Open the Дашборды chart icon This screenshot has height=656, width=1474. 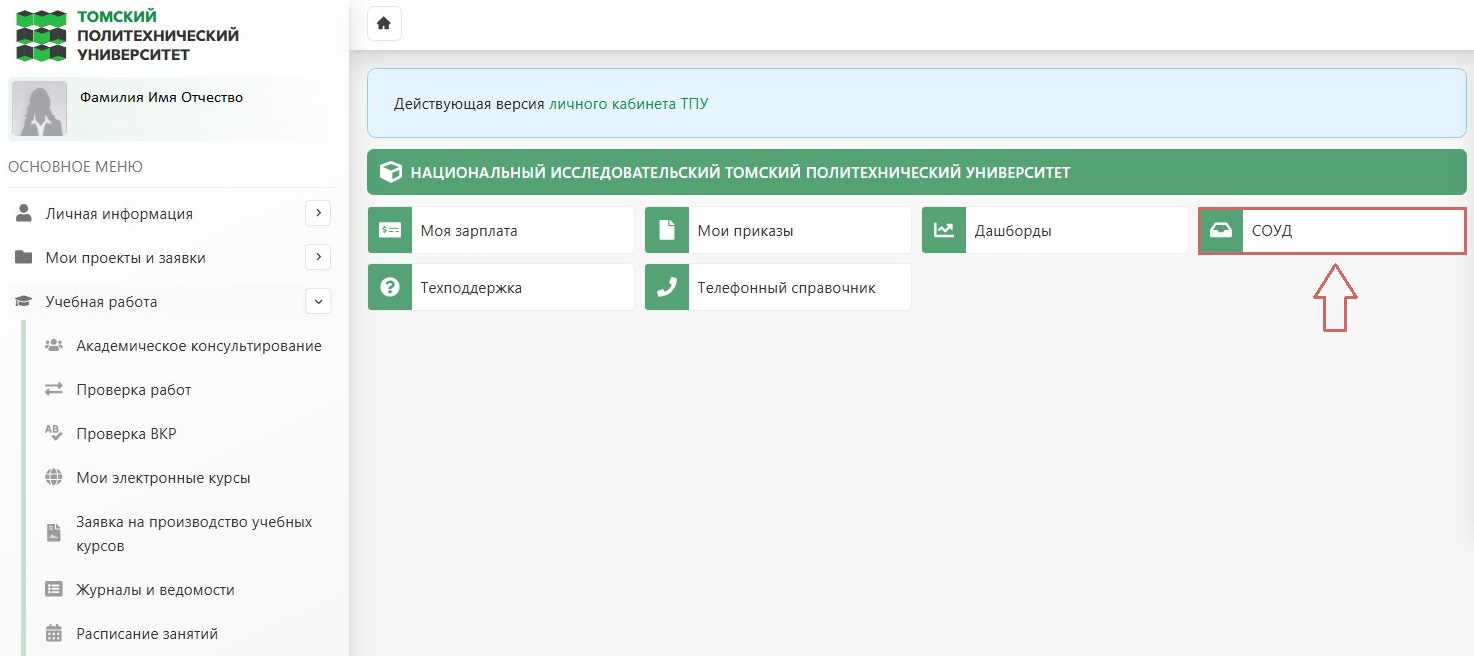tap(944, 231)
